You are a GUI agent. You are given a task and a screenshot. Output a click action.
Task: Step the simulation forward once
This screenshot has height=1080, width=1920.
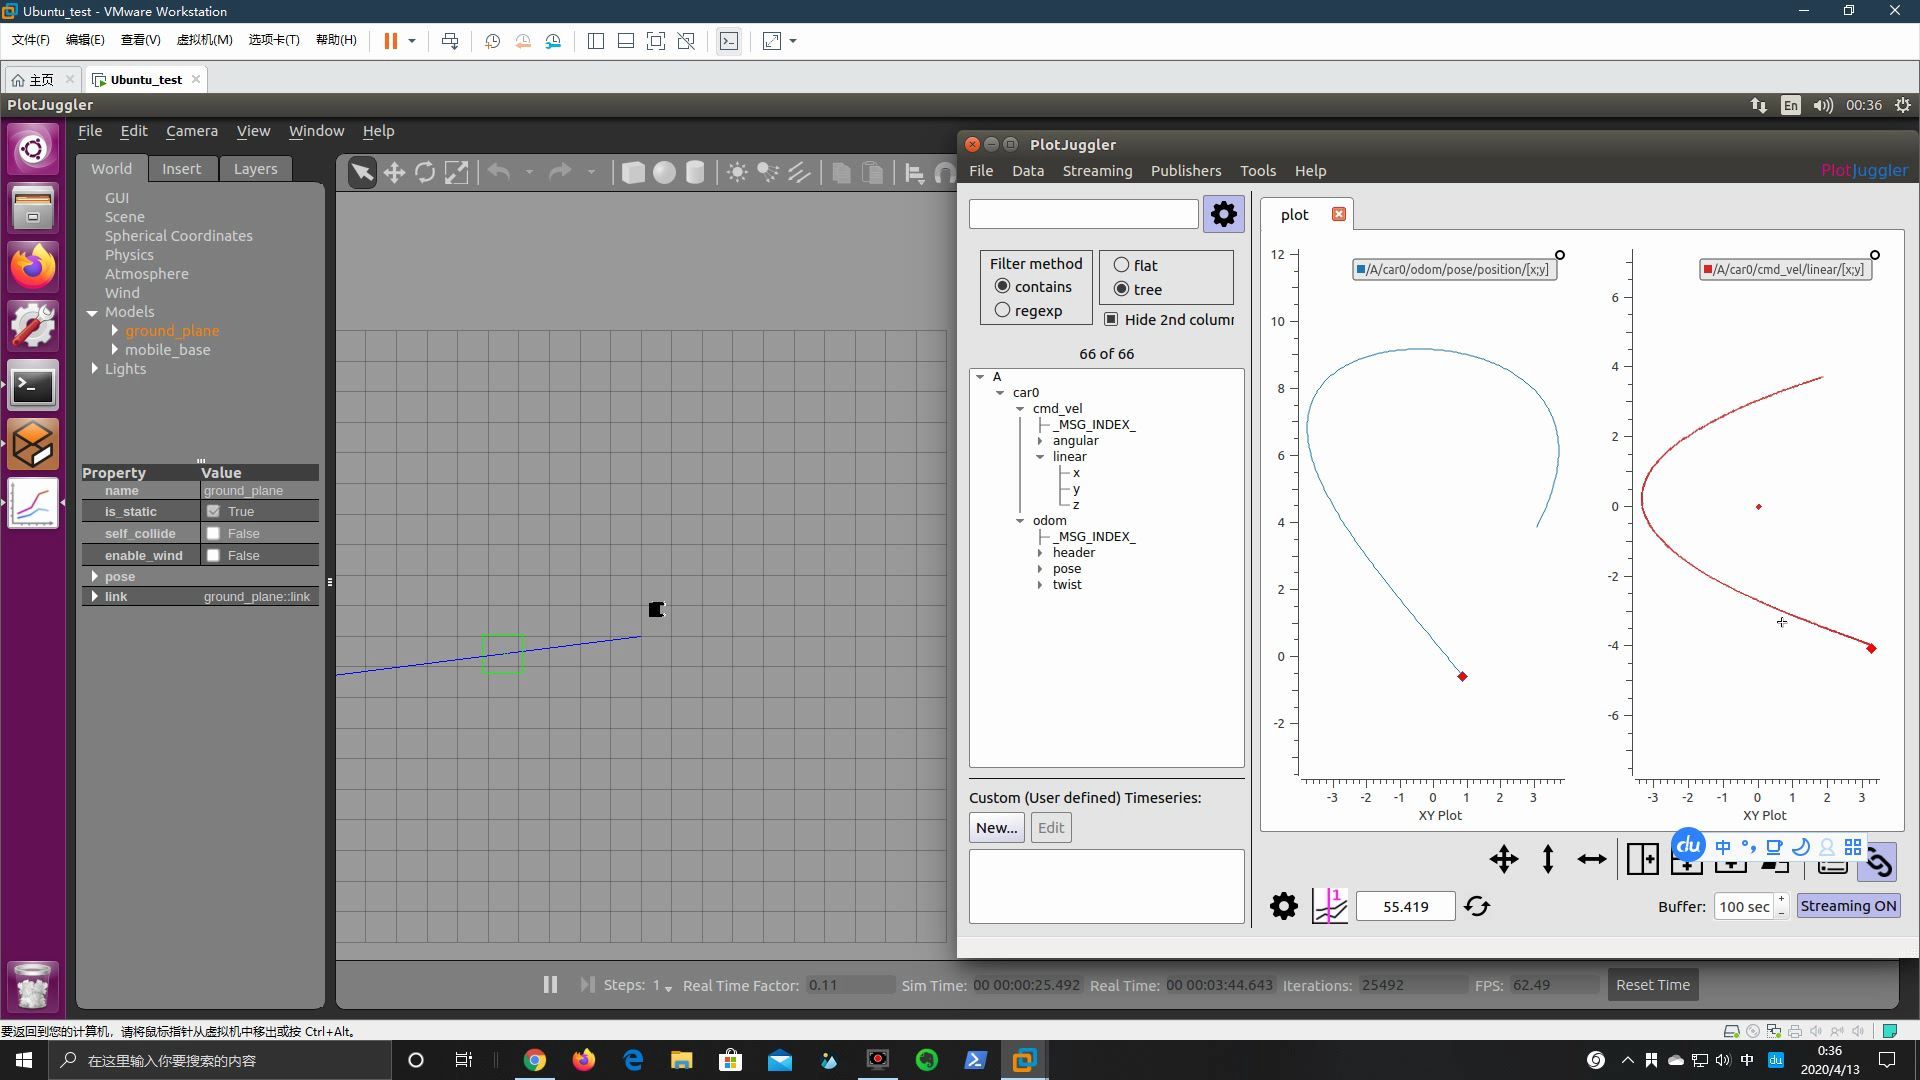click(587, 985)
